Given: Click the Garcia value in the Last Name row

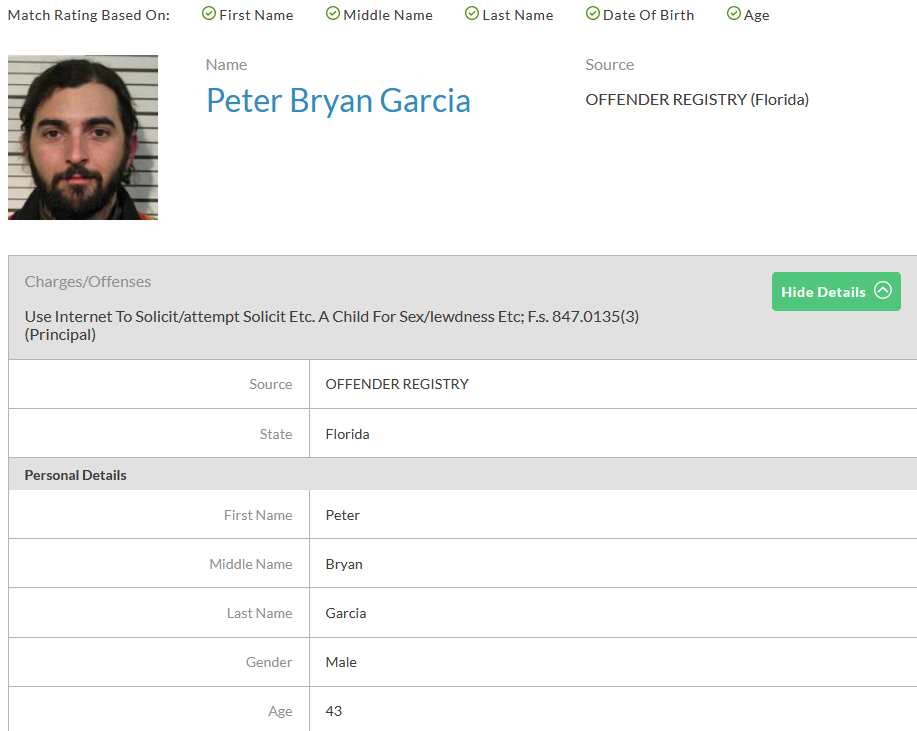Looking at the screenshot, I should pos(346,613).
